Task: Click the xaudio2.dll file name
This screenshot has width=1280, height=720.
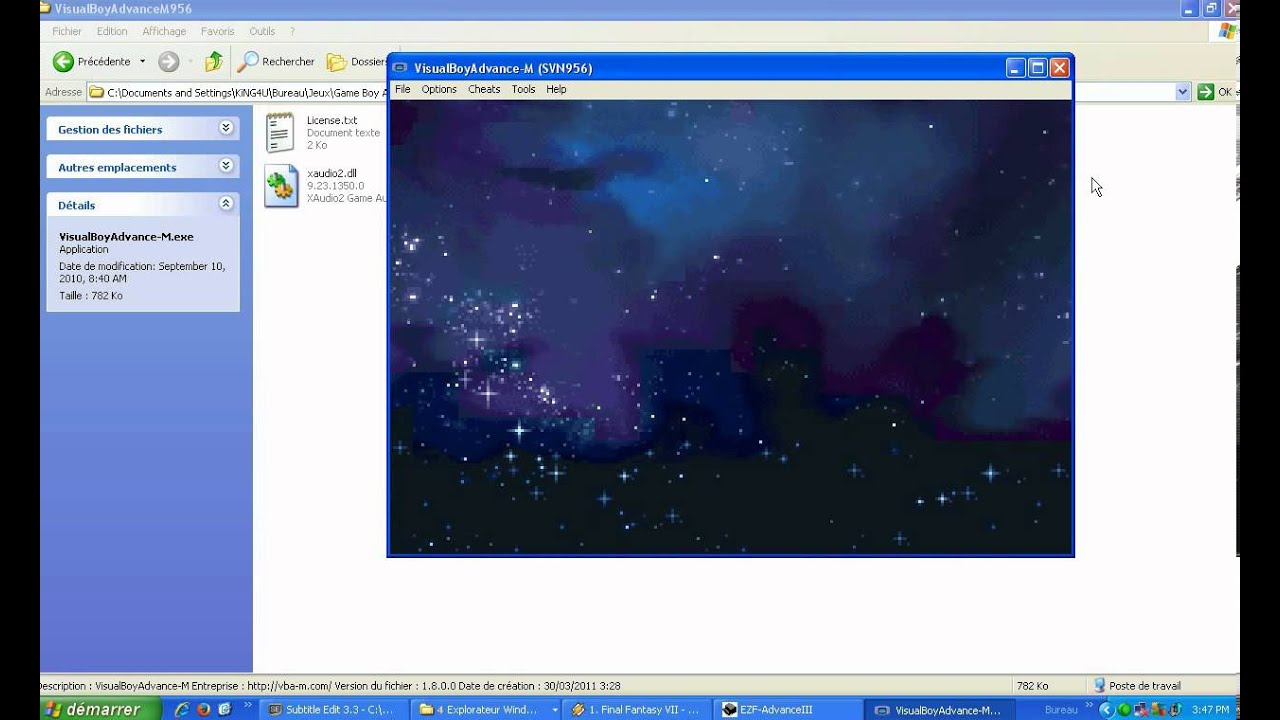Action: pos(332,173)
